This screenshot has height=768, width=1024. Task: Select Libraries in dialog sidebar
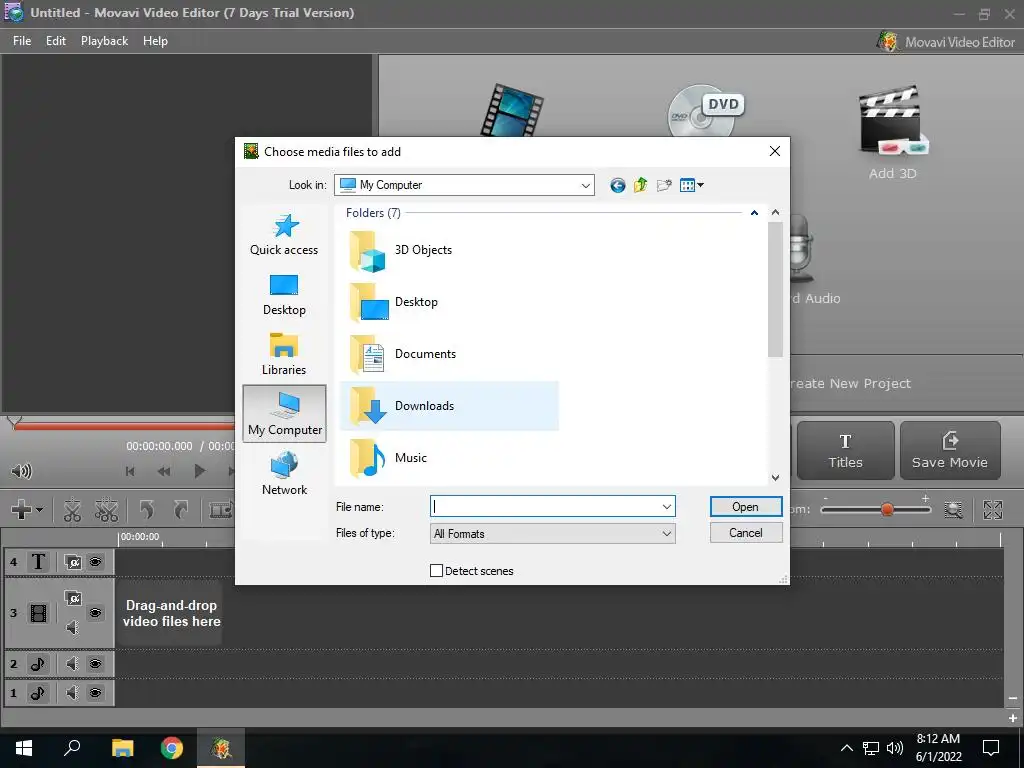(284, 355)
